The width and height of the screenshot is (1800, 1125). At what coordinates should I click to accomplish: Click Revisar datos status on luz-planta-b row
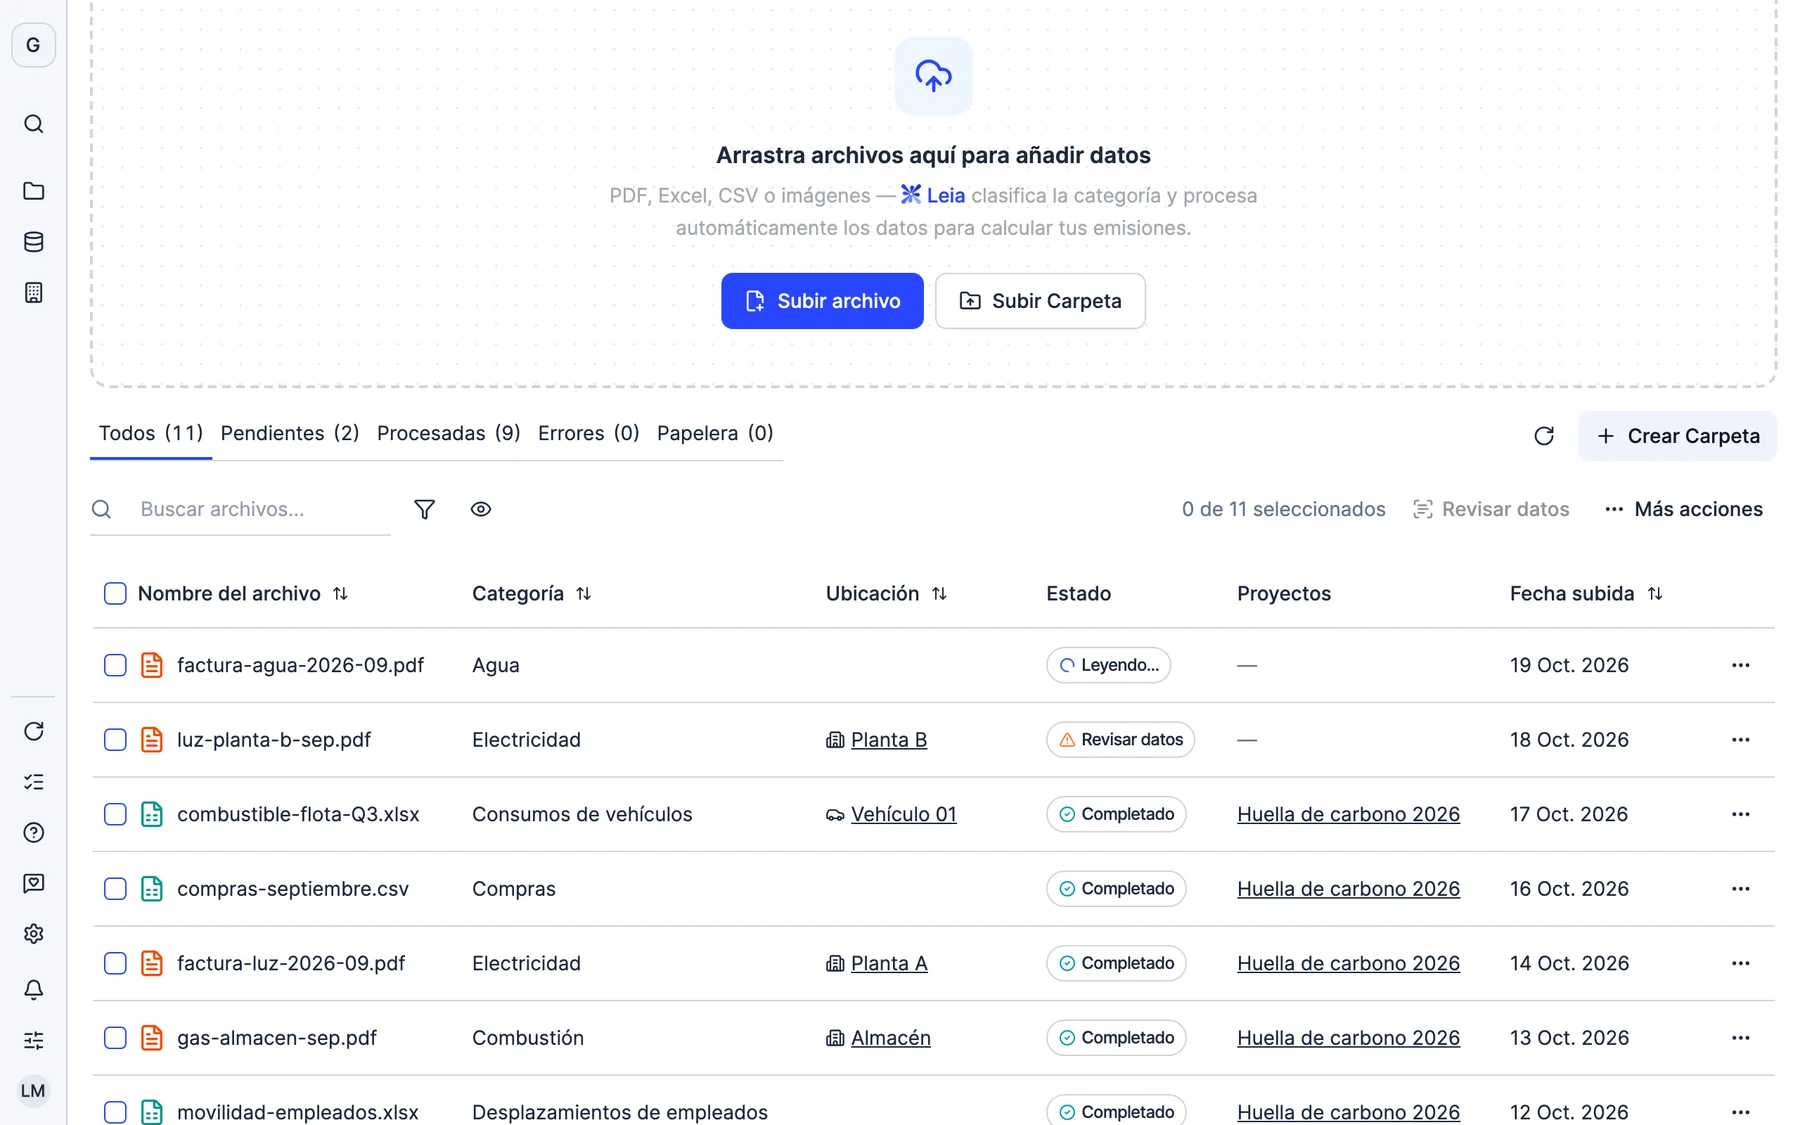click(1120, 740)
